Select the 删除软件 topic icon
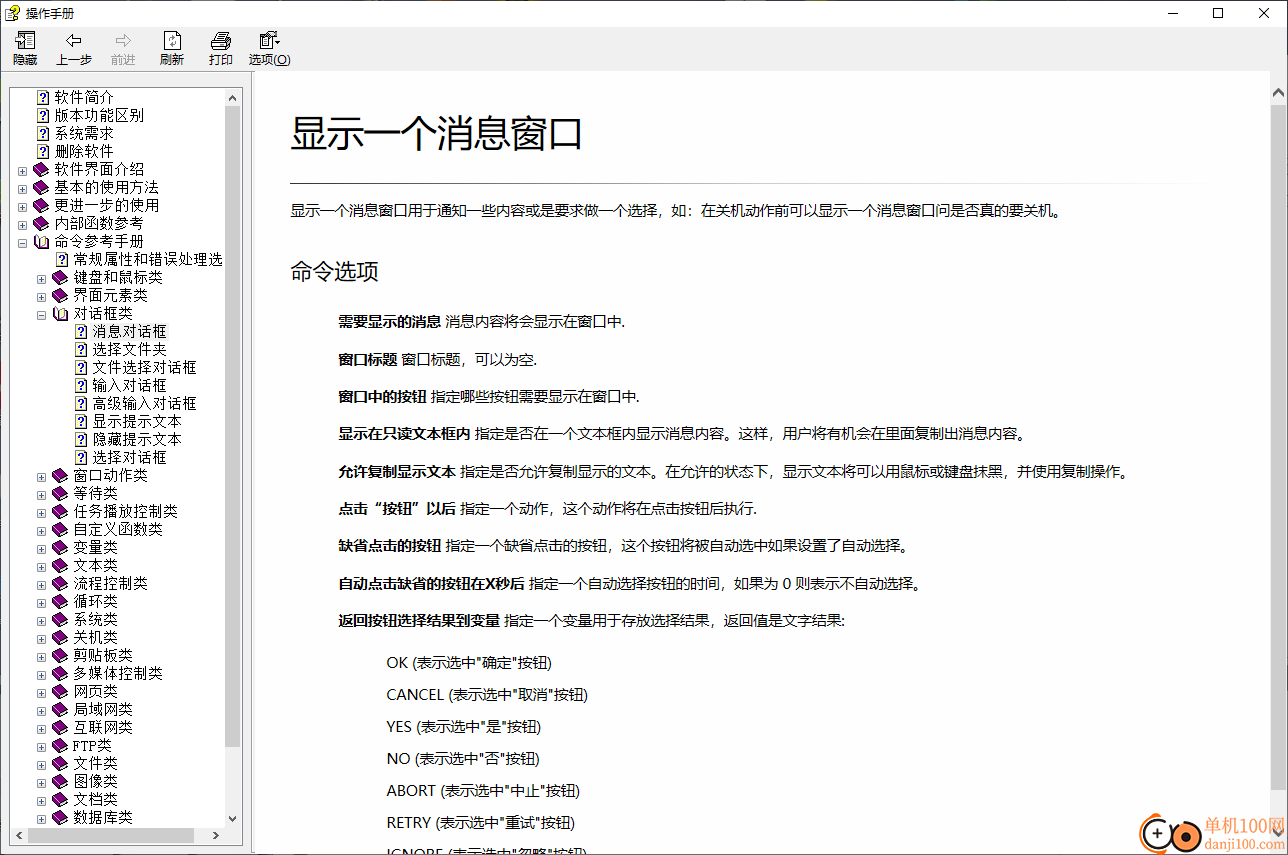Image resolution: width=1288 pixels, height=855 pixels. pos(43,151)
